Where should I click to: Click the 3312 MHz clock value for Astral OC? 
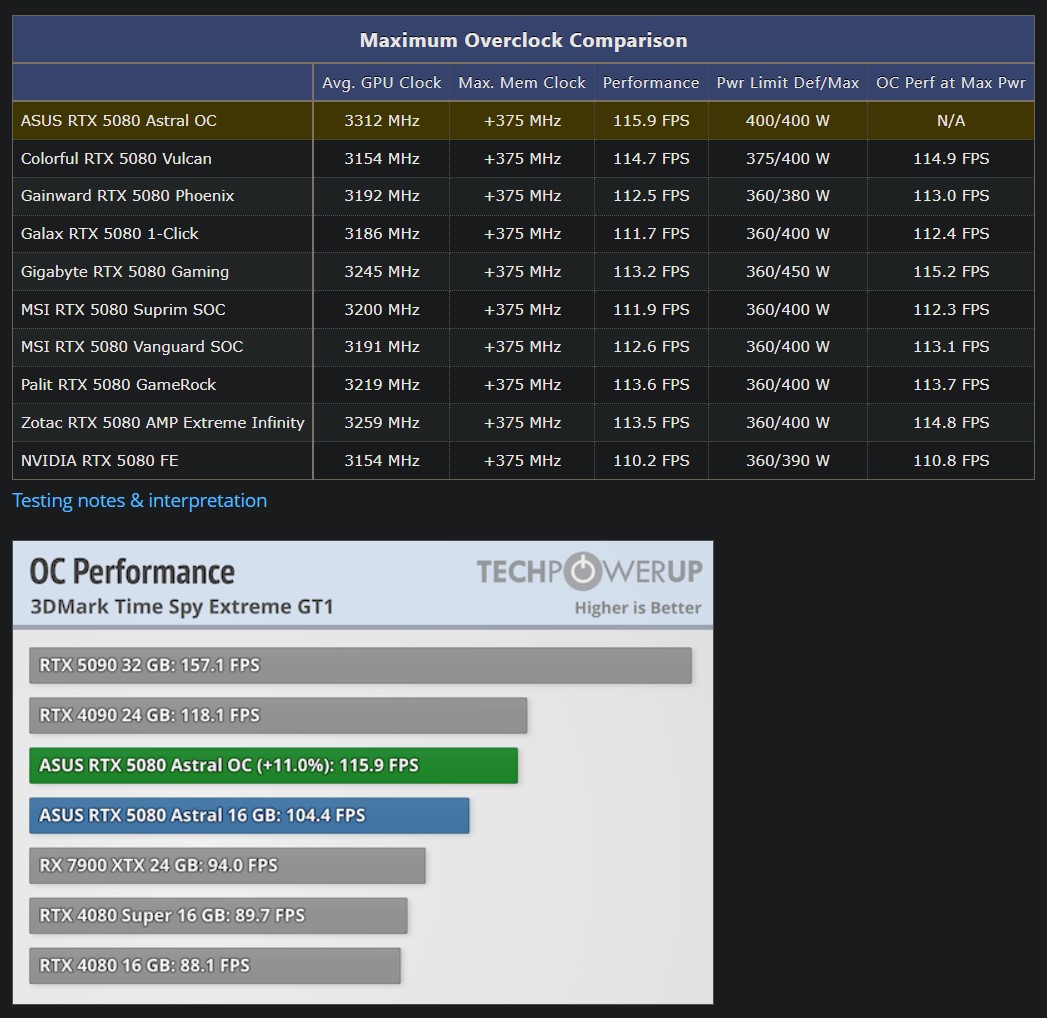click(x=381, y=120)
